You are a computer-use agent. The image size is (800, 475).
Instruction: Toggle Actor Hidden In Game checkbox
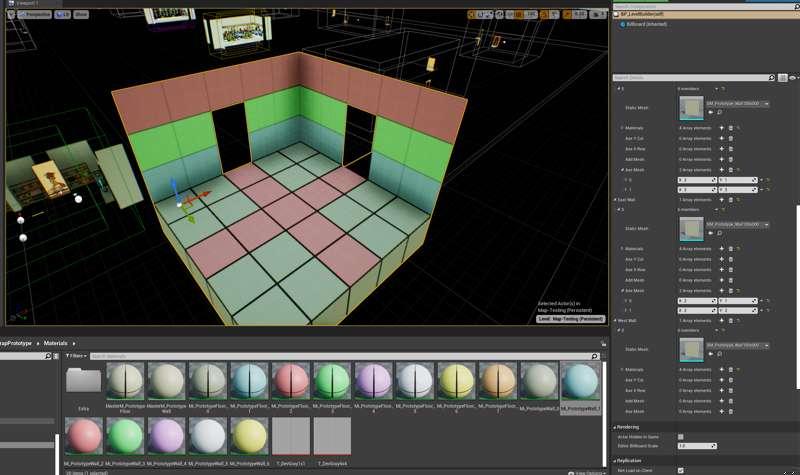681,437
